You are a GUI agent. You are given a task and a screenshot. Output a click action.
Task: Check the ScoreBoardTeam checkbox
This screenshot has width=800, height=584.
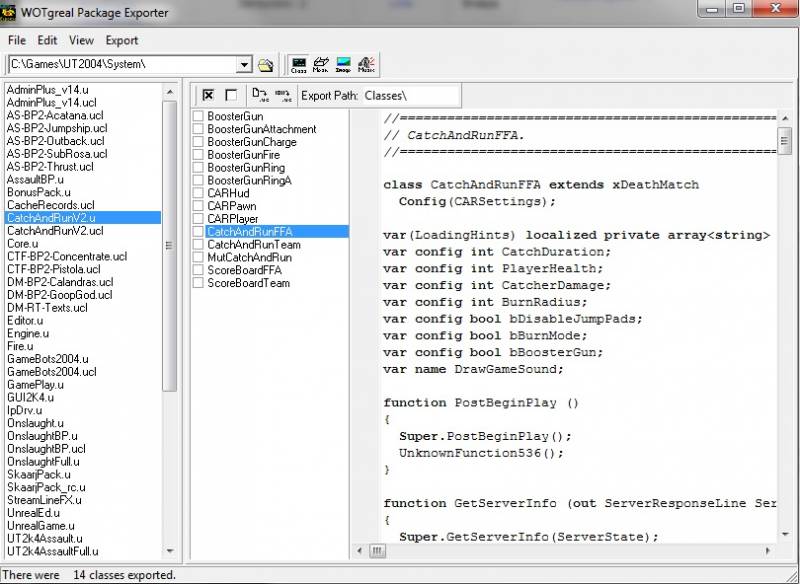[199, 284]
